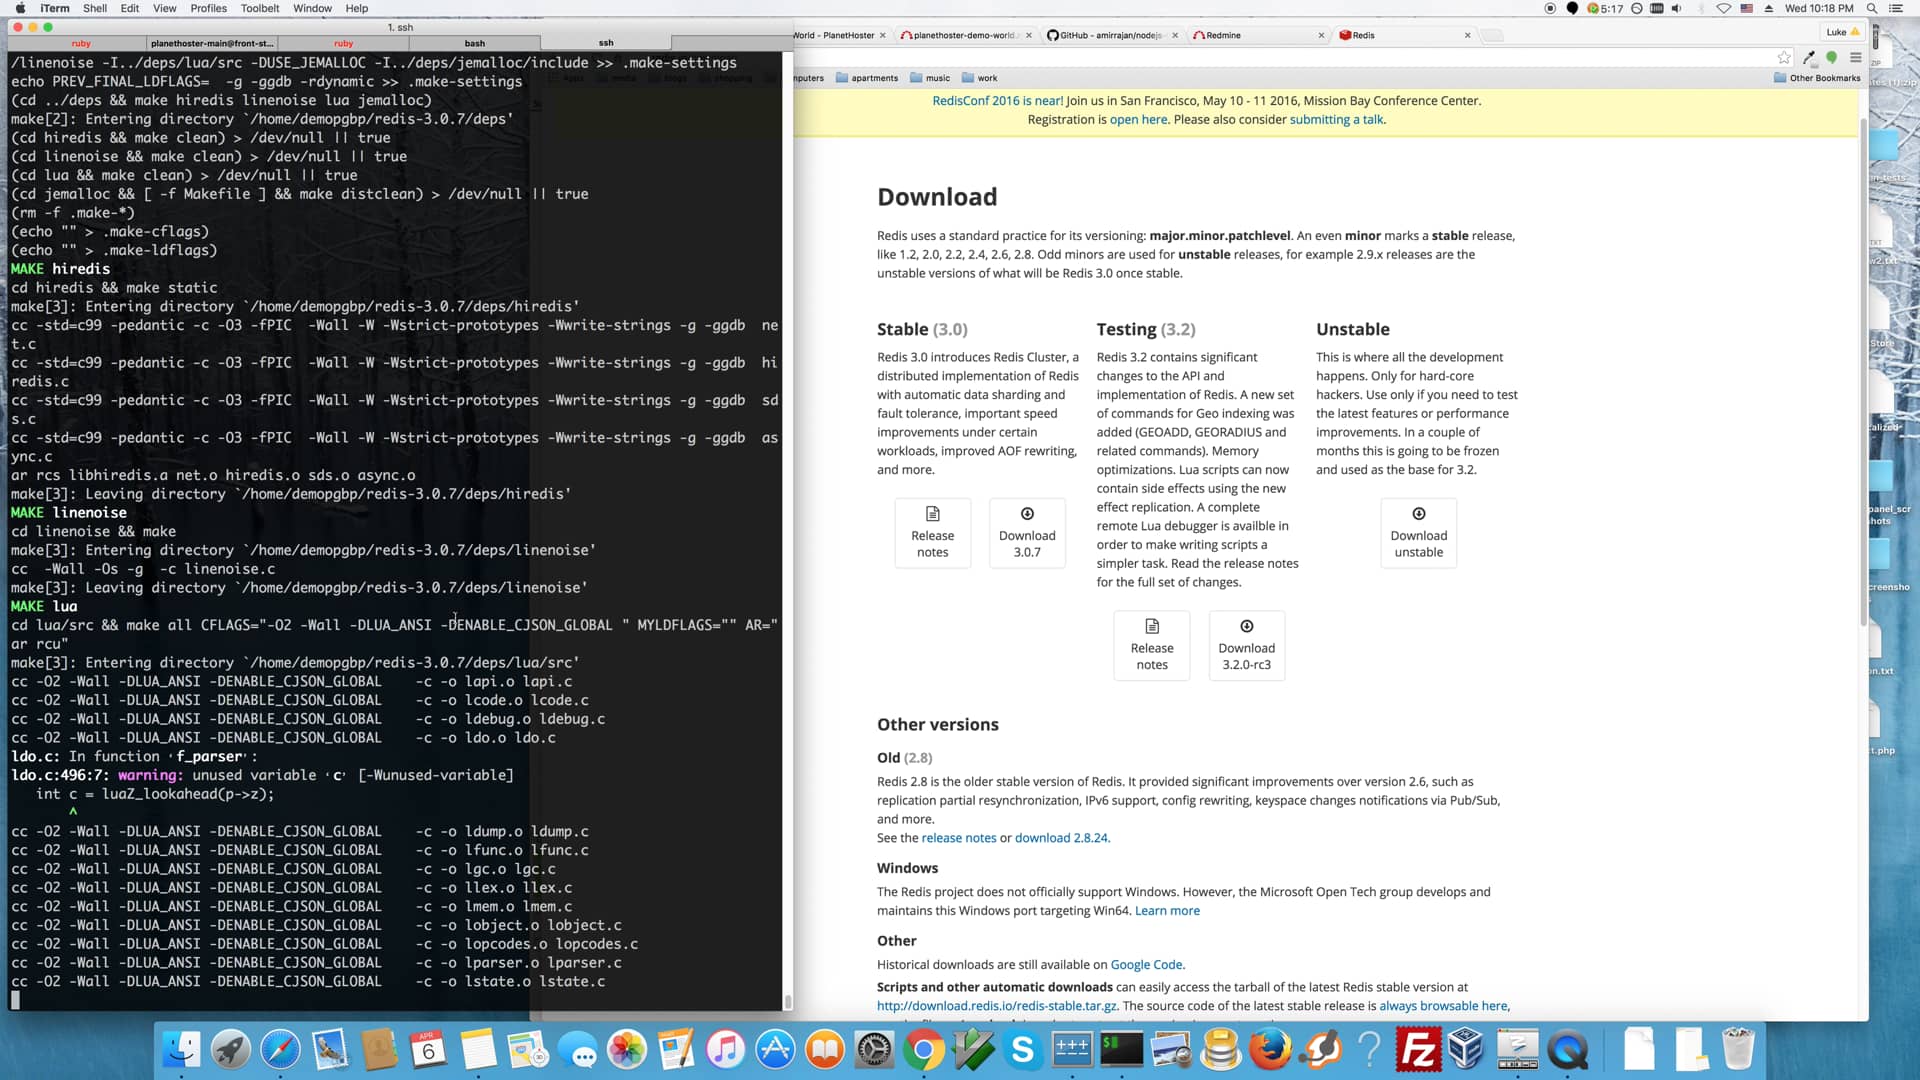Viewport: 1920px width, 1080px height.
Task: Launch FileZilla from the Dock
Action: pos(1418,1050)
